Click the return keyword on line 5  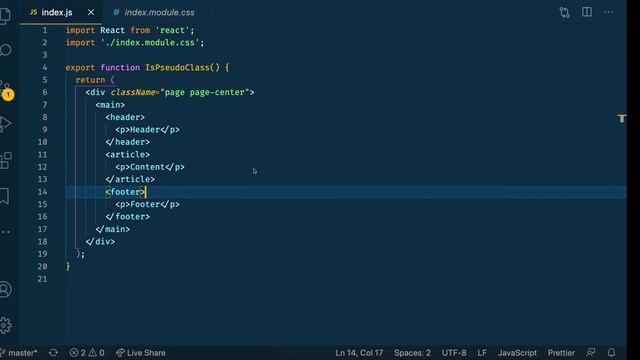(90, 80)
